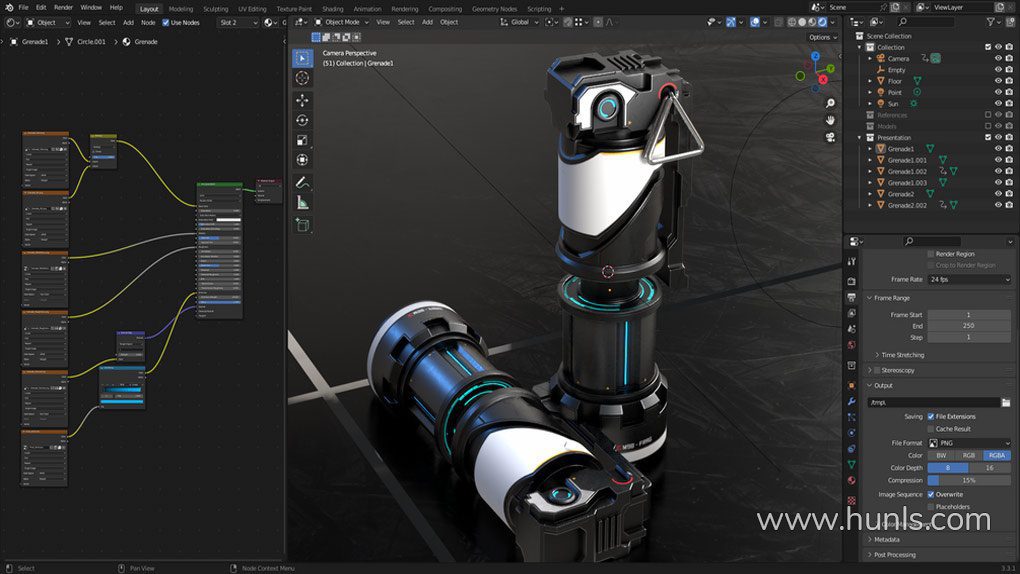
Task: Set color depth to 16
Action: pos(989,468)
